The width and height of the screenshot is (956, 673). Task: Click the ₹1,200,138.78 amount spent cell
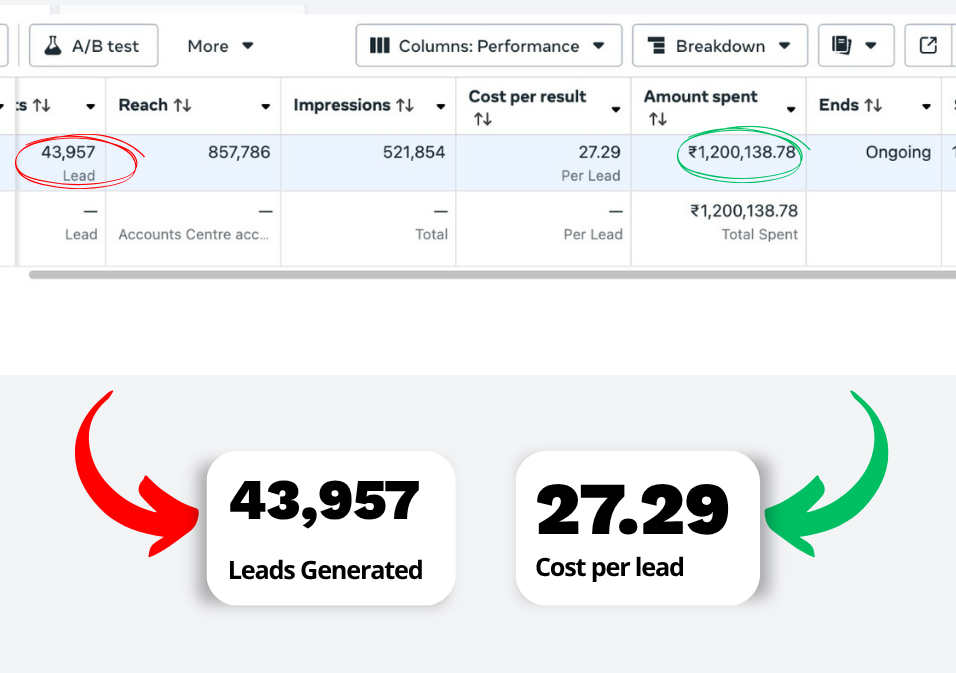click(x=742, y=153)
